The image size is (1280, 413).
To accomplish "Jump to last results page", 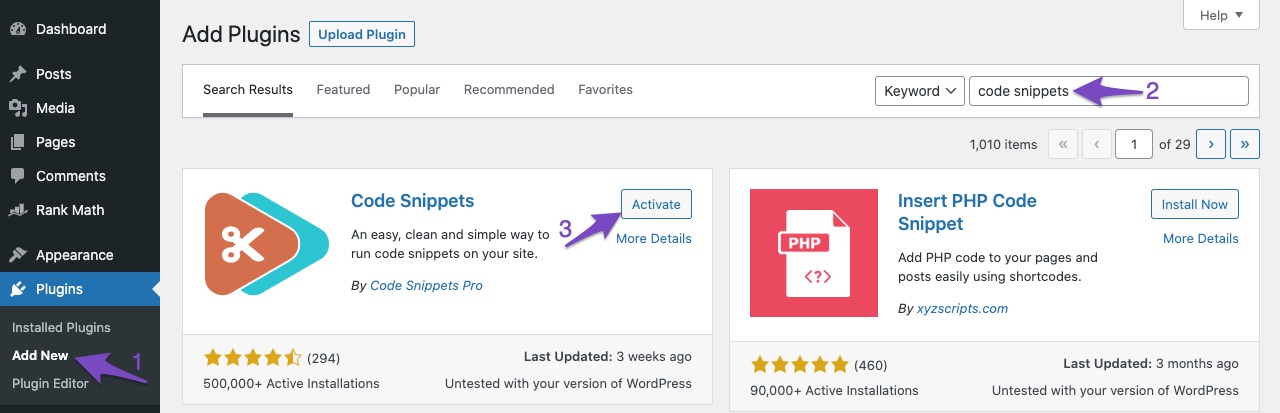I will pos(1245,144).
